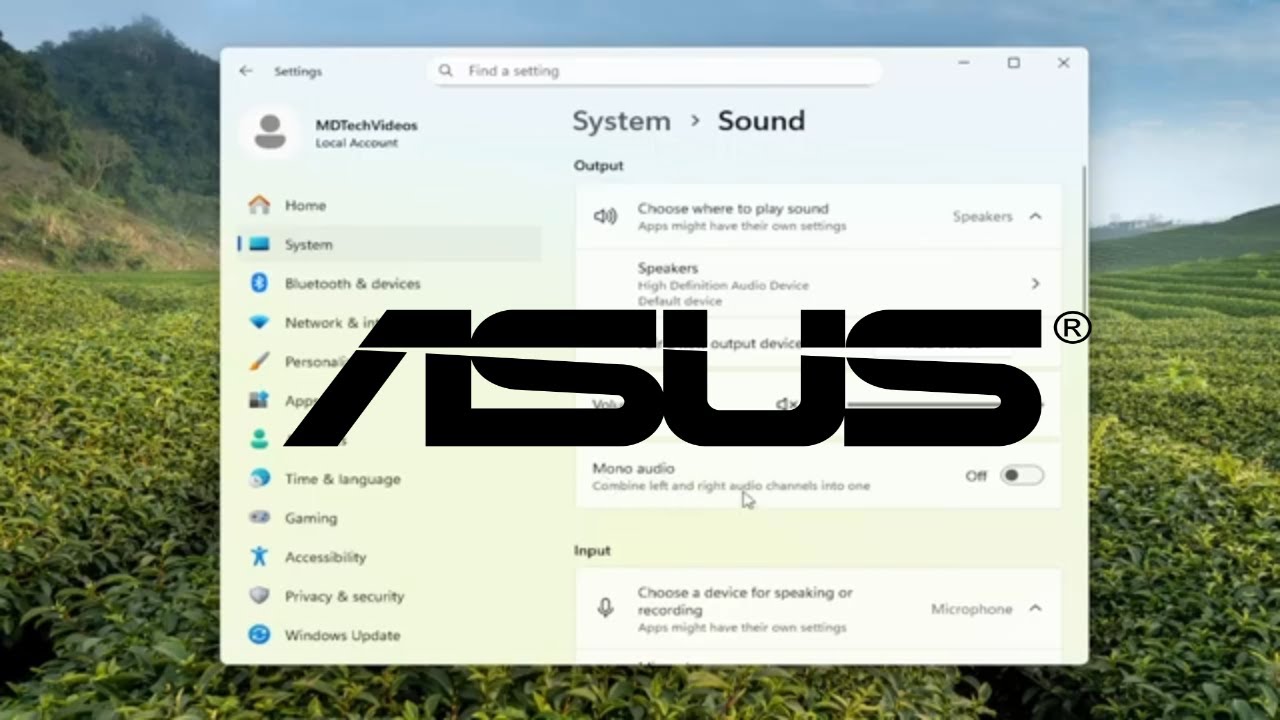Click the Time & language globe icon

[259, 478]
